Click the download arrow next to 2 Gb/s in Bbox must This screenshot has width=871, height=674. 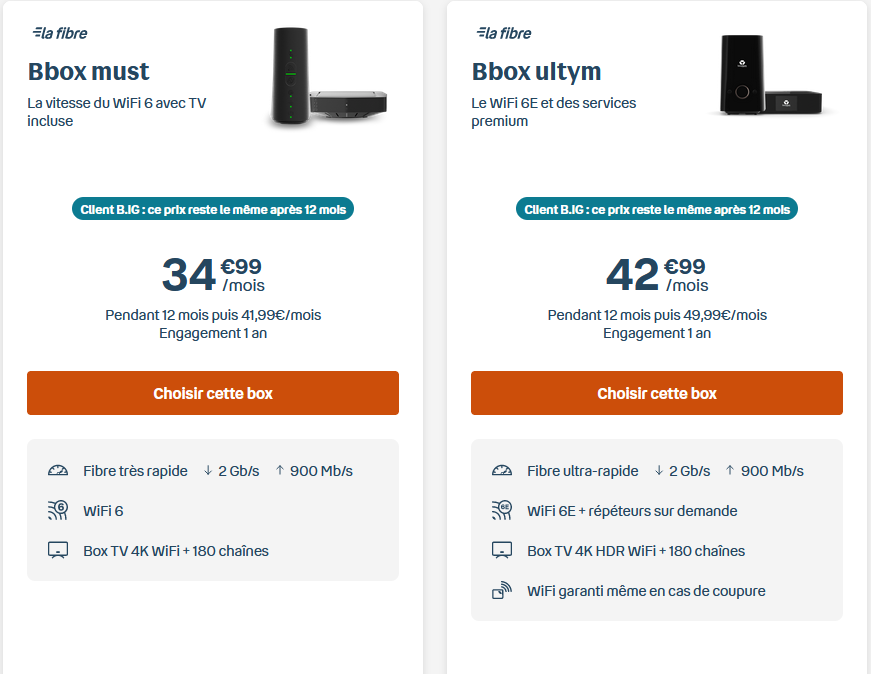click(208, 471)
